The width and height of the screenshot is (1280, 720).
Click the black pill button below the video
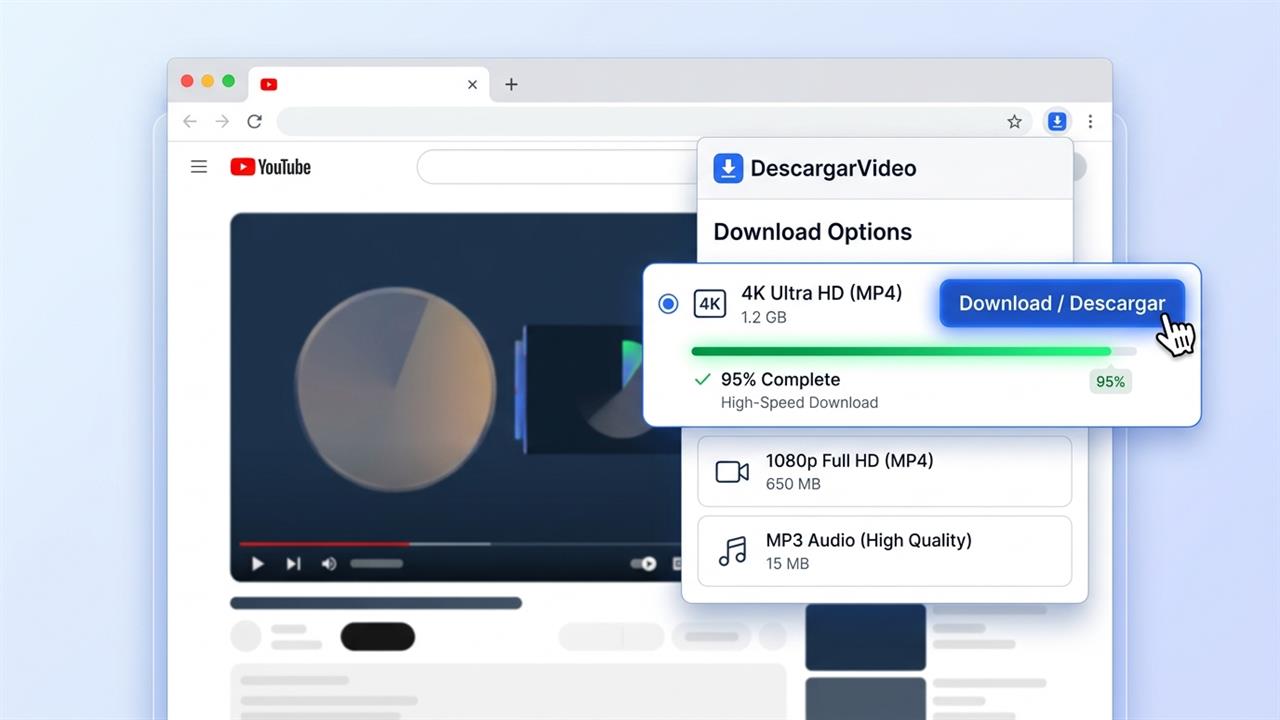377,636
